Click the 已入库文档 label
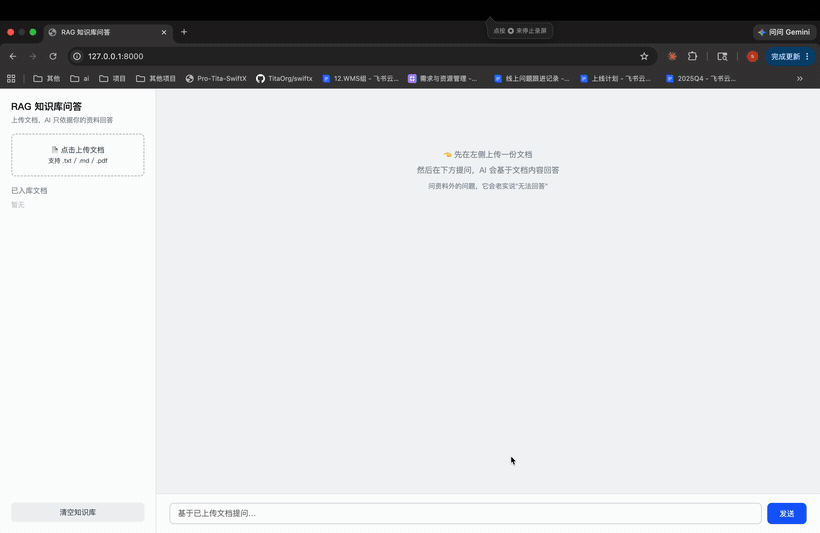The image size is (820, 533). 29,190
